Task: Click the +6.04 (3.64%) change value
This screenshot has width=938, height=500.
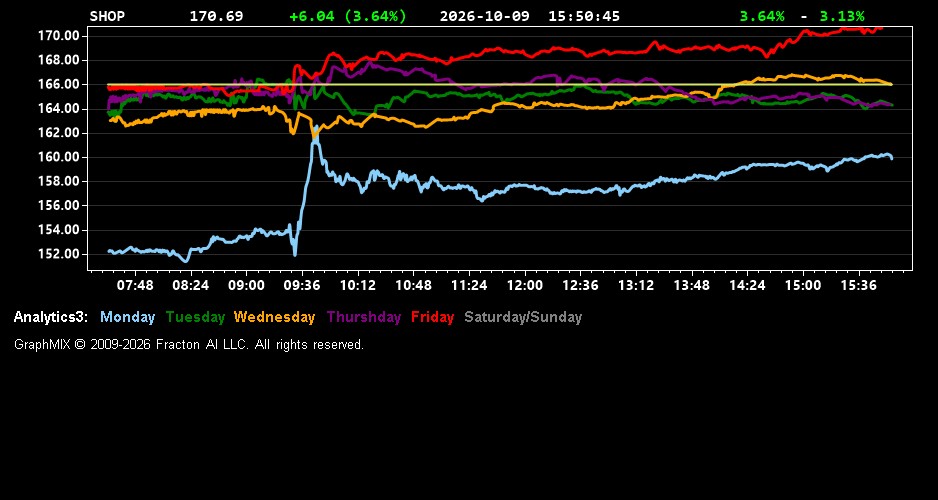Action: (x=348, y=16)
